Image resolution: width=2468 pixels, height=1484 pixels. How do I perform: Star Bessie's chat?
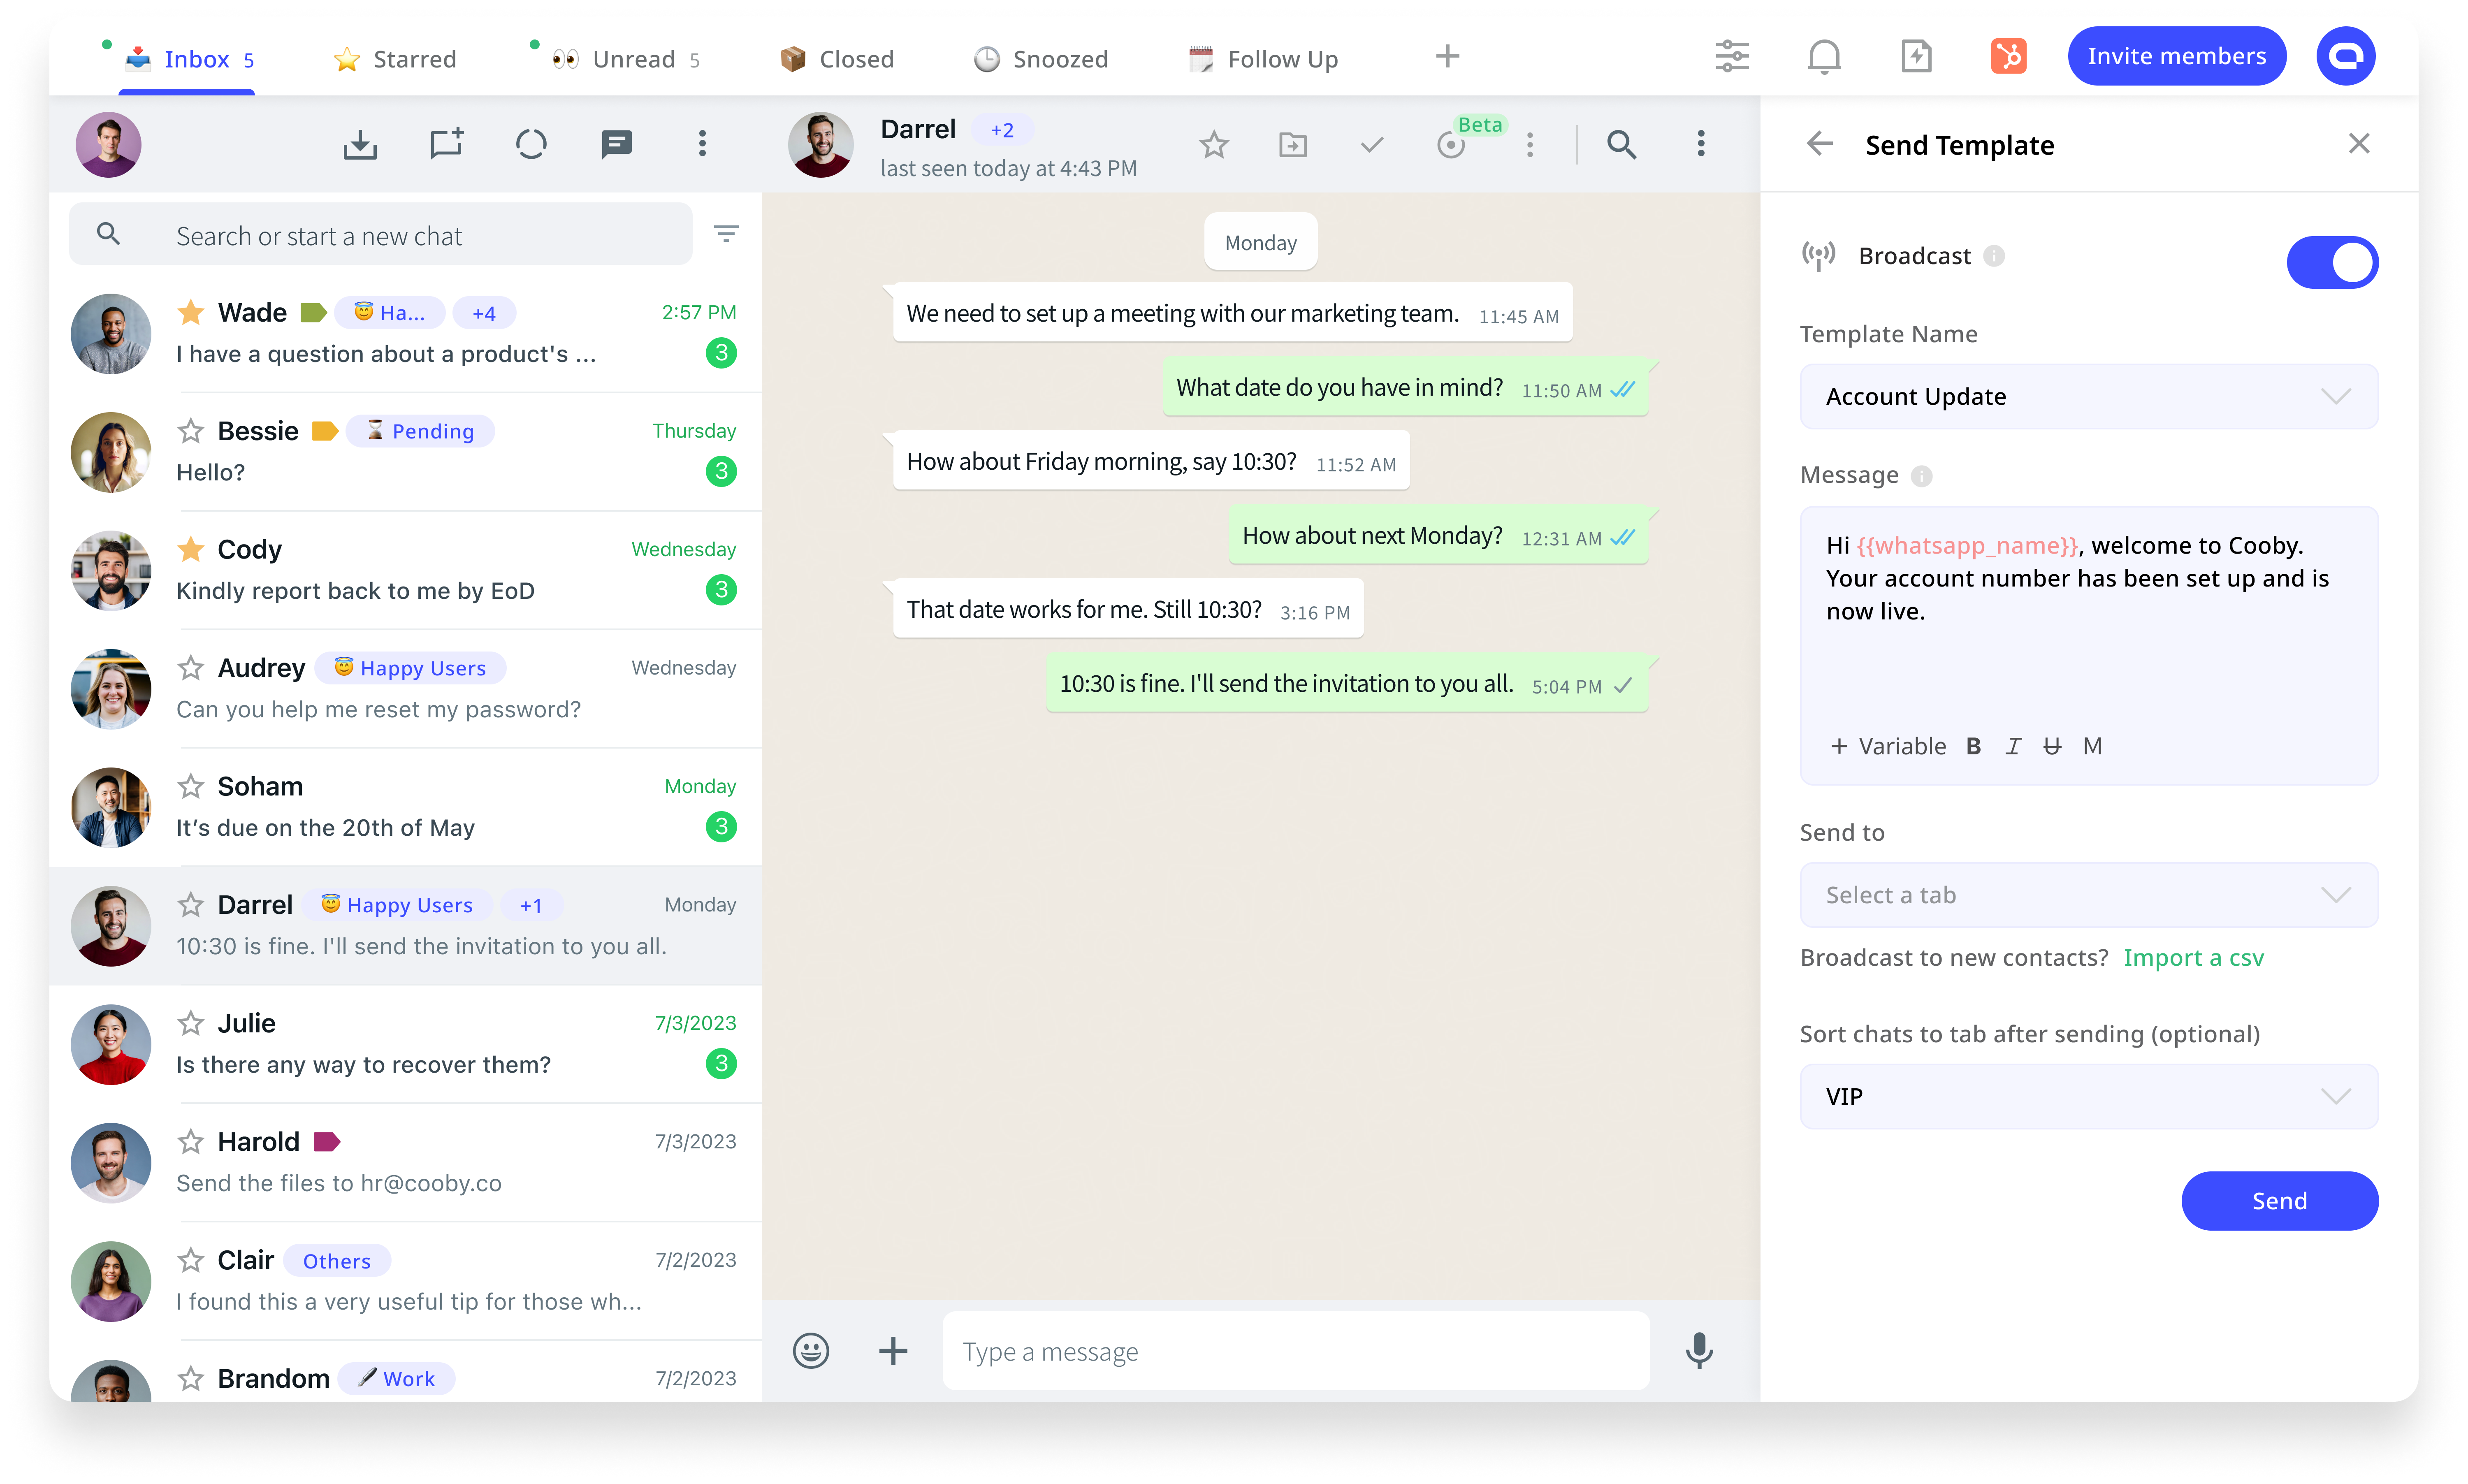[191, 431]
